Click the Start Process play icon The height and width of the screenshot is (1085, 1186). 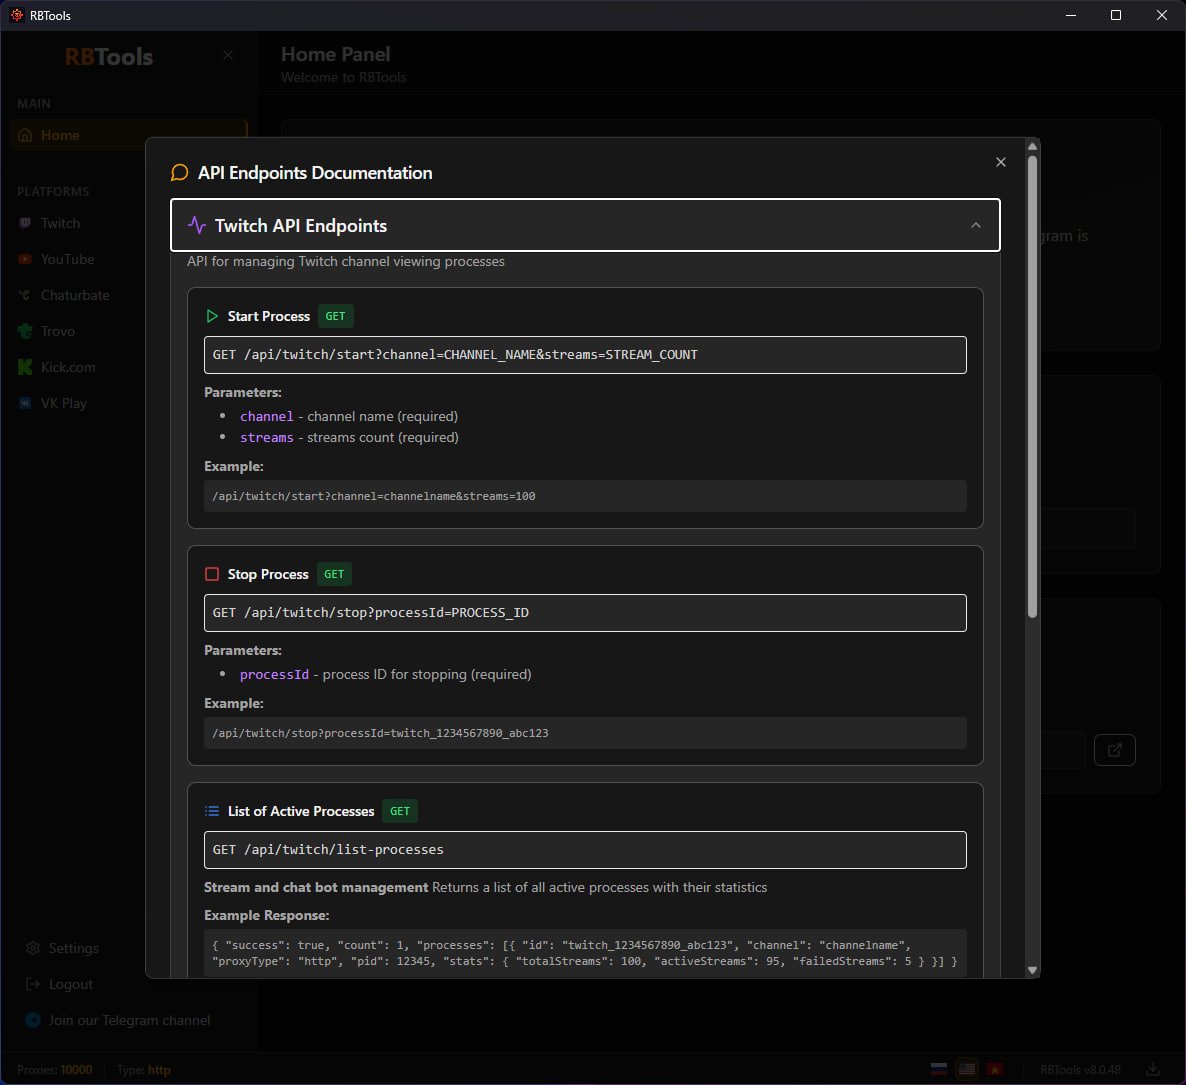(212, 316)
